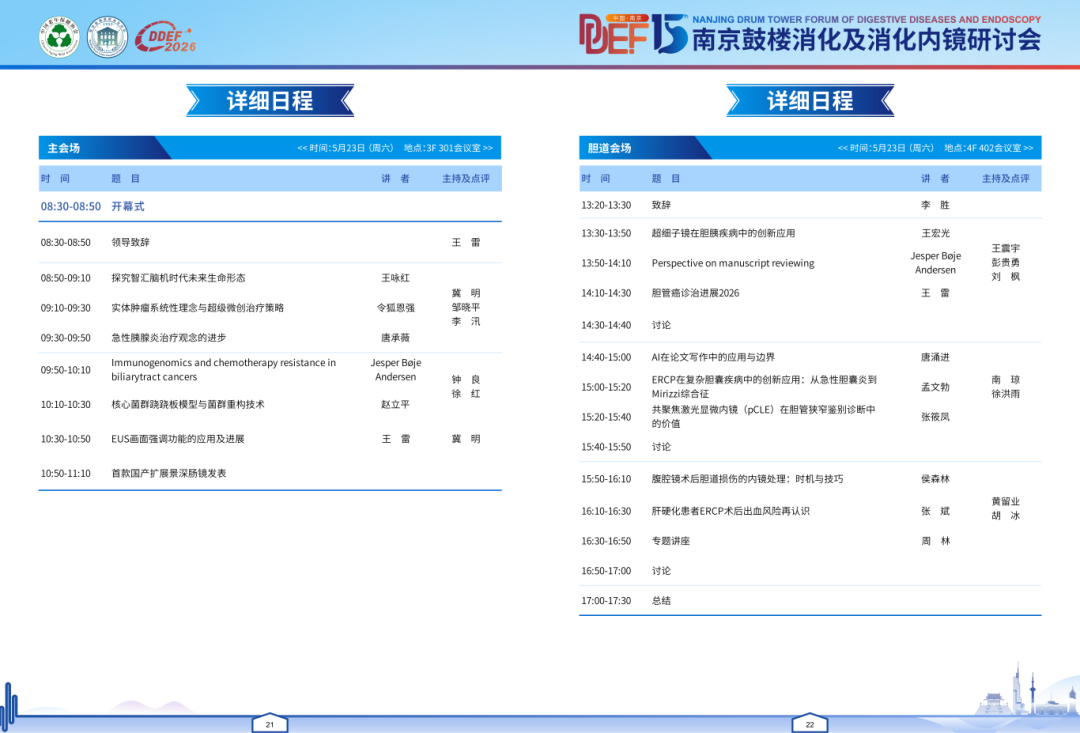The width and height of the screenshot is (1080, 733).
Task: Click the red DDEF 2026 logo
Action: pyautogui.click(x=165, y=38)
